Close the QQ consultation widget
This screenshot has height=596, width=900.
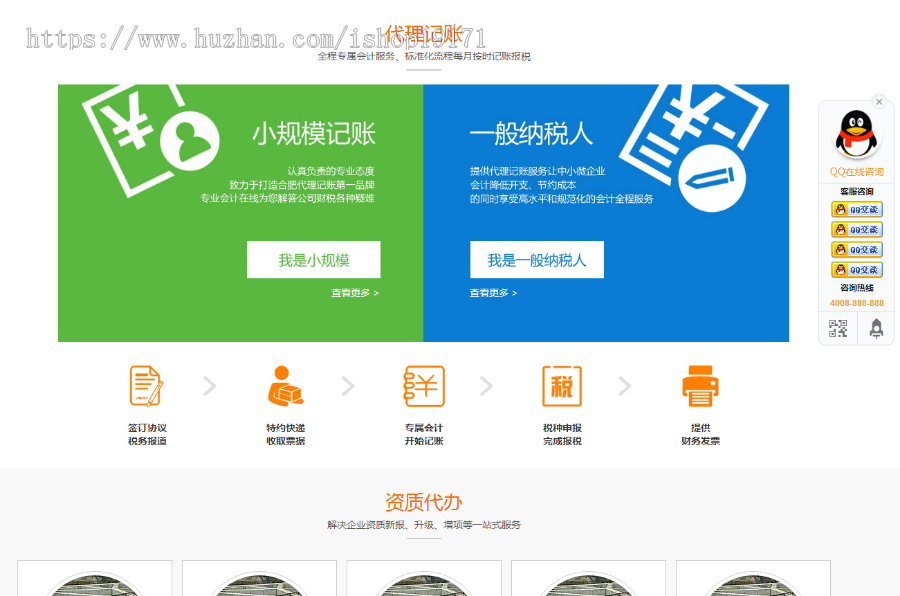pyautogui.click(x=879, y=102)
